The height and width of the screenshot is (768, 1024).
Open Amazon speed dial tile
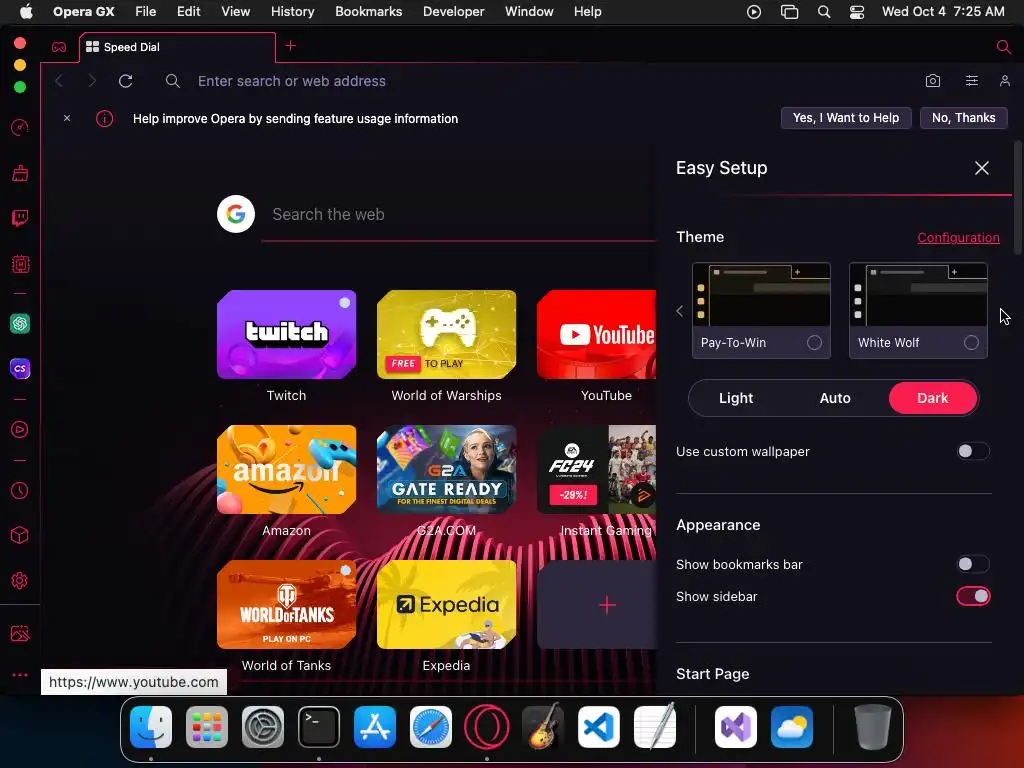(x=286, y=470)
